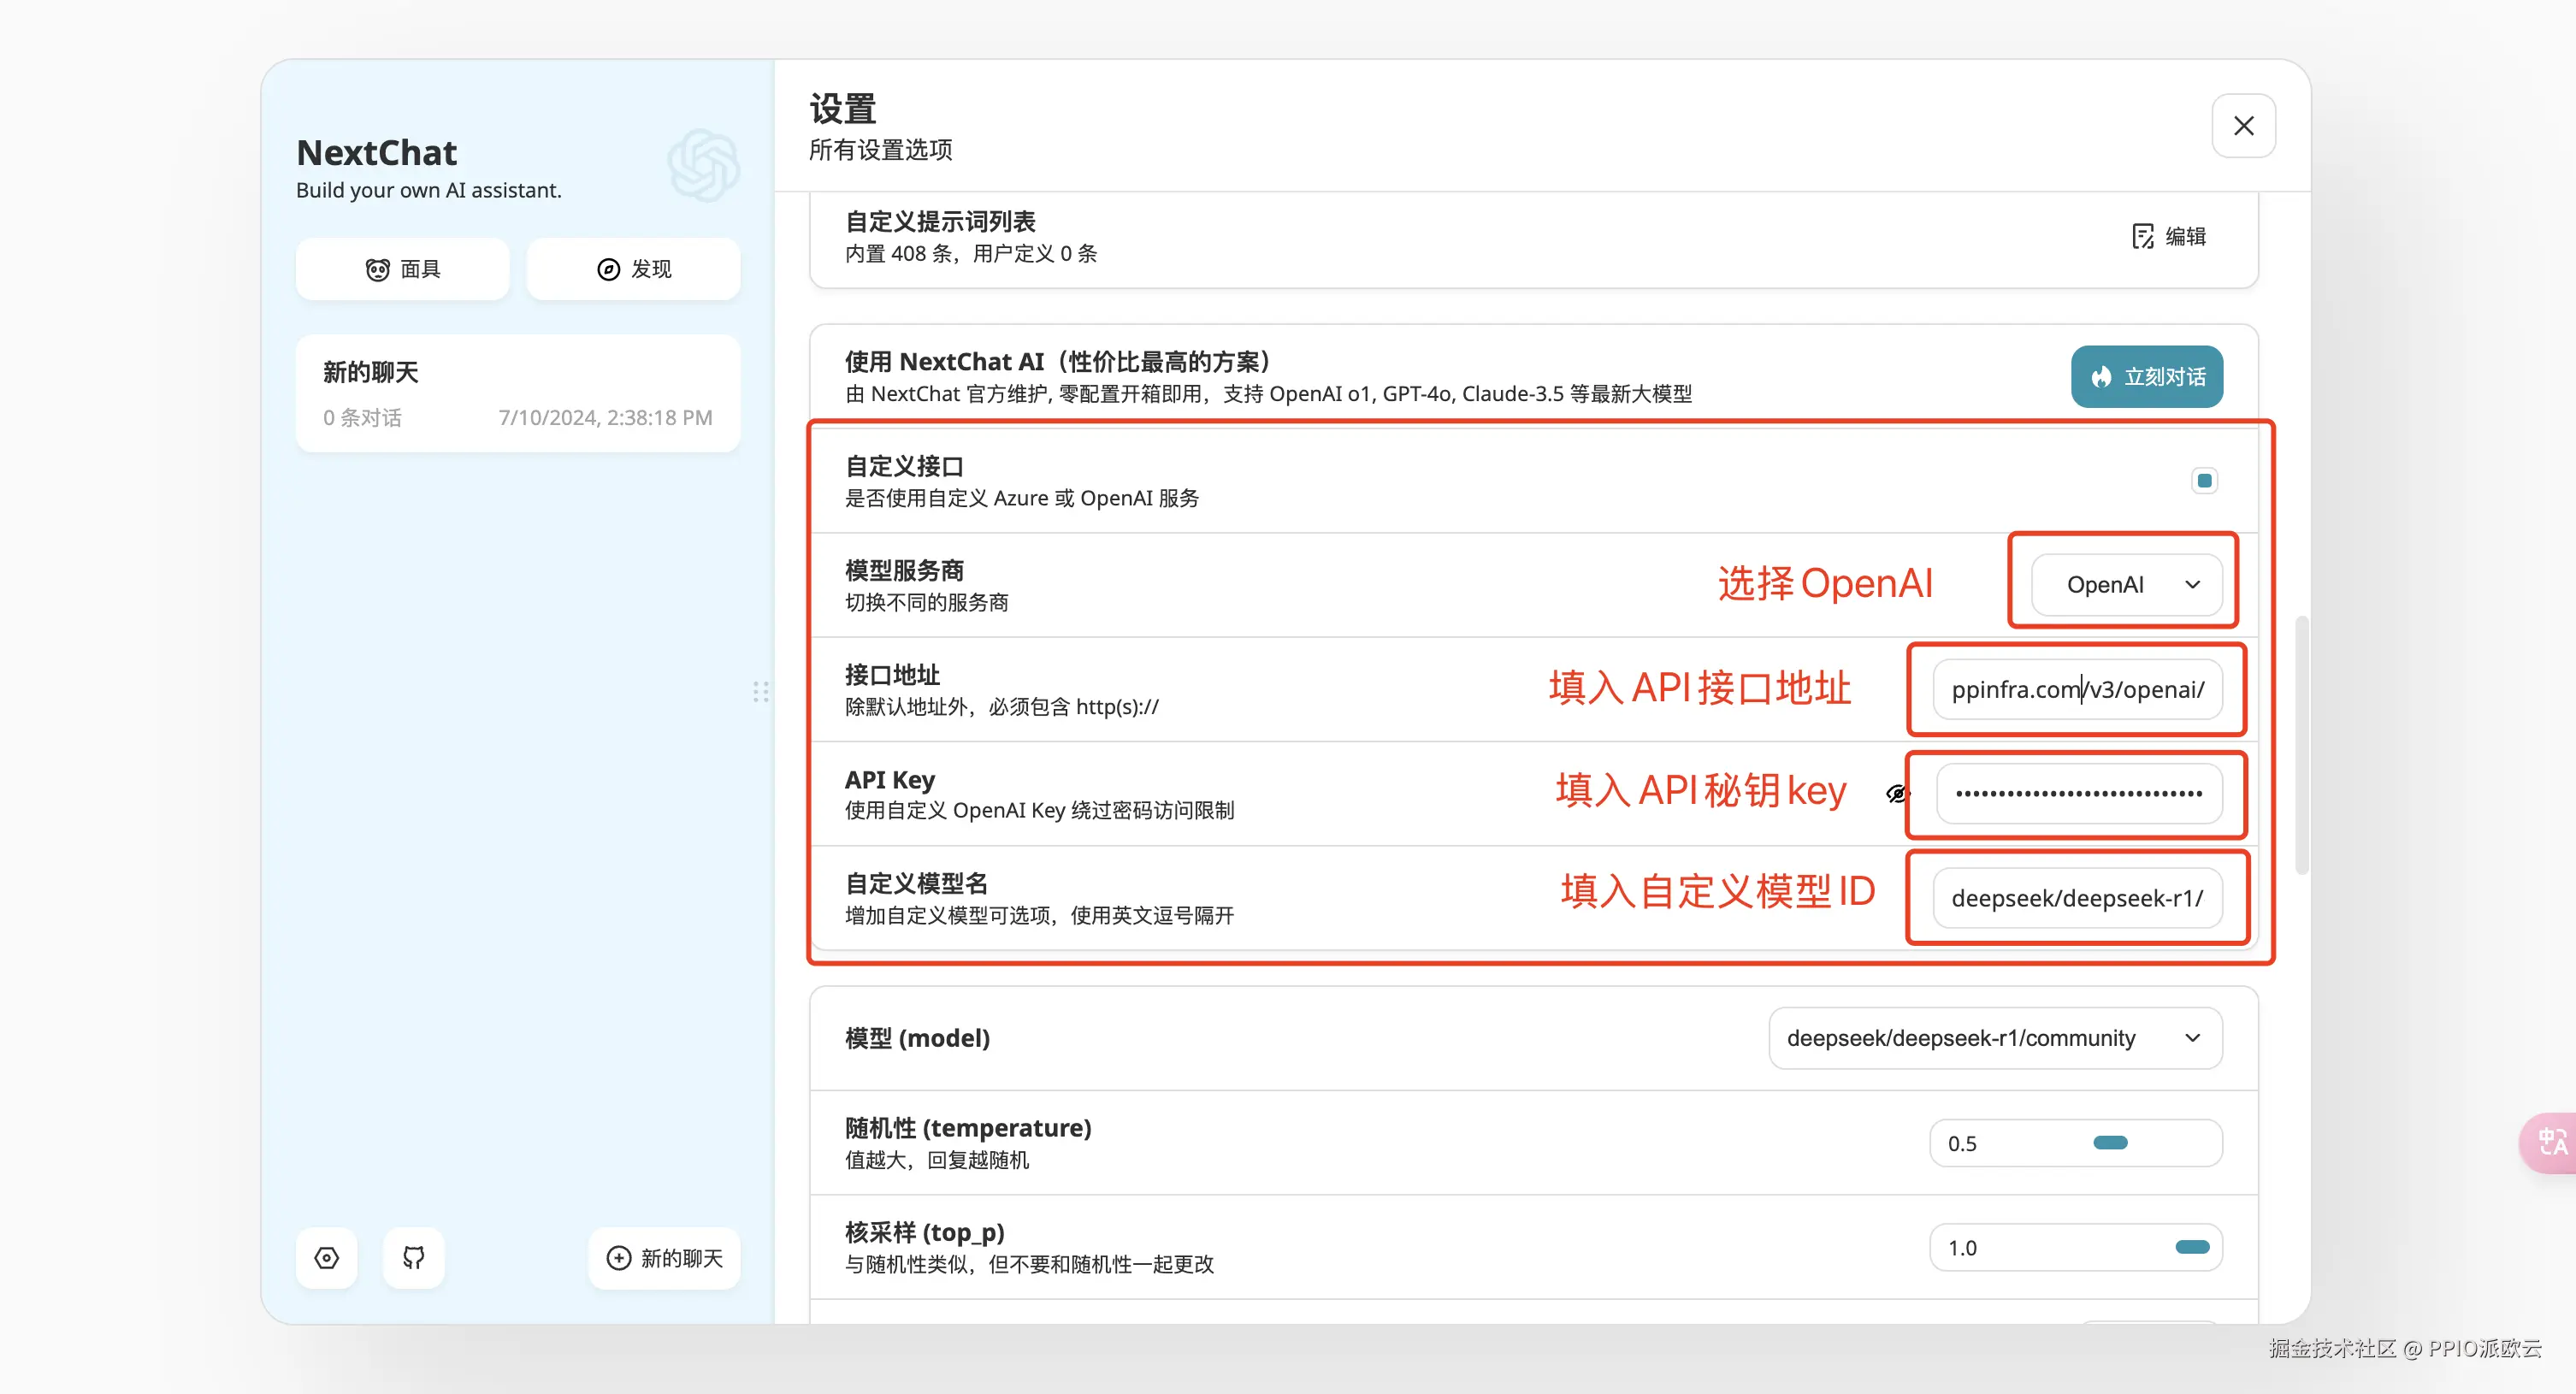Close the settings panel with X
This screenshot has height=1394, width=2576.
coord(2243,126)
